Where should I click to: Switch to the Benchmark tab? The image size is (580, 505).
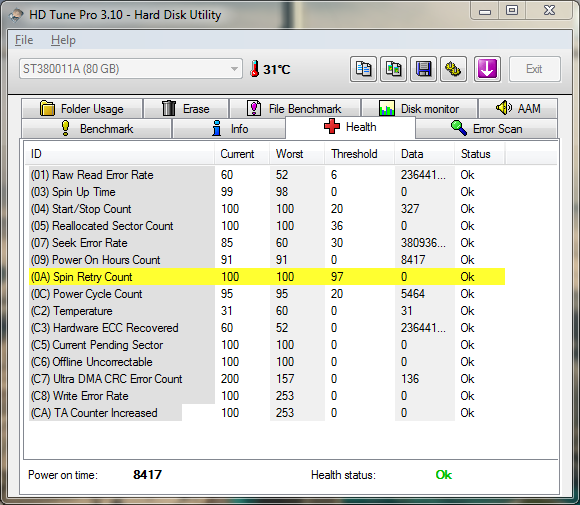pos(97,129)
